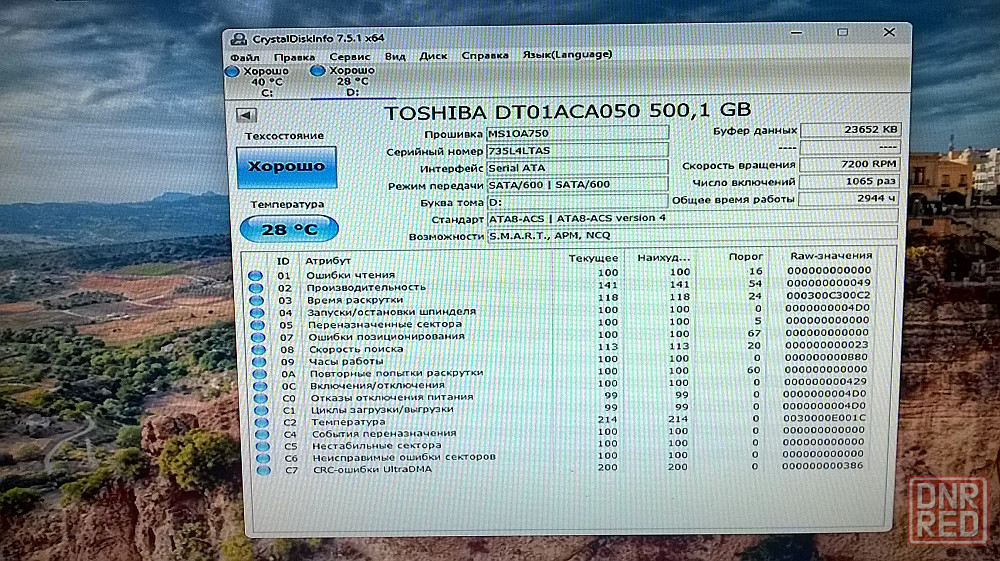The image size is (1000, 561).
Task: Click the status orb beside attribute 01
Action: pyautogui.click(x=256, y=275)
